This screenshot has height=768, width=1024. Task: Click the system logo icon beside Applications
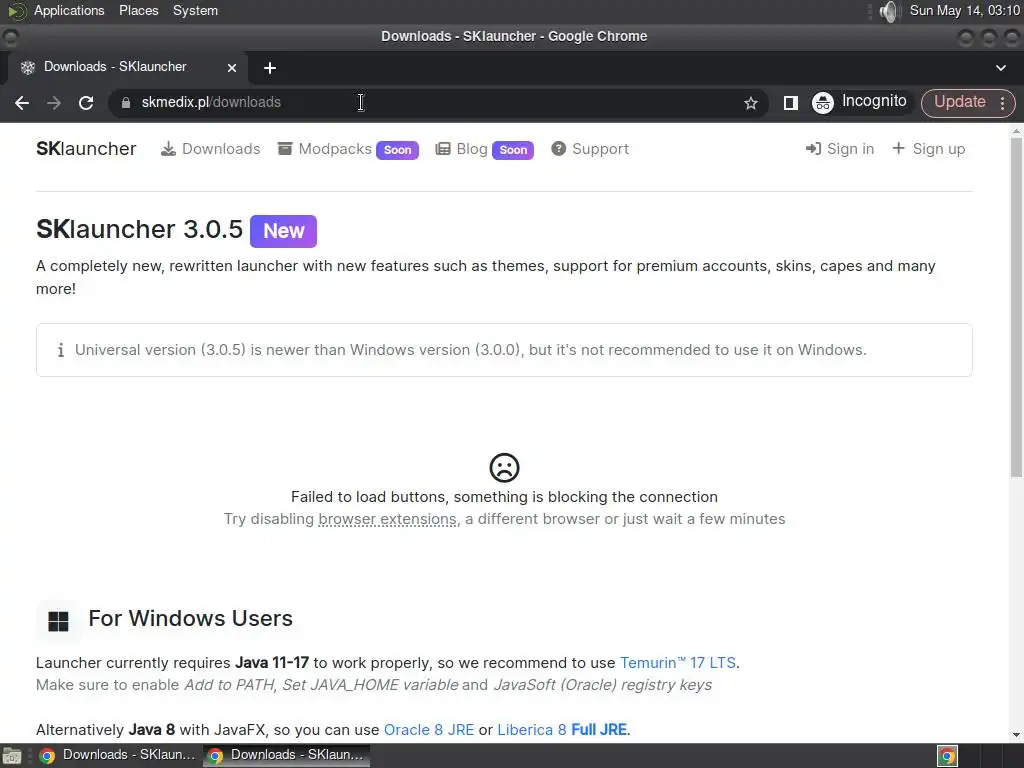16,11
